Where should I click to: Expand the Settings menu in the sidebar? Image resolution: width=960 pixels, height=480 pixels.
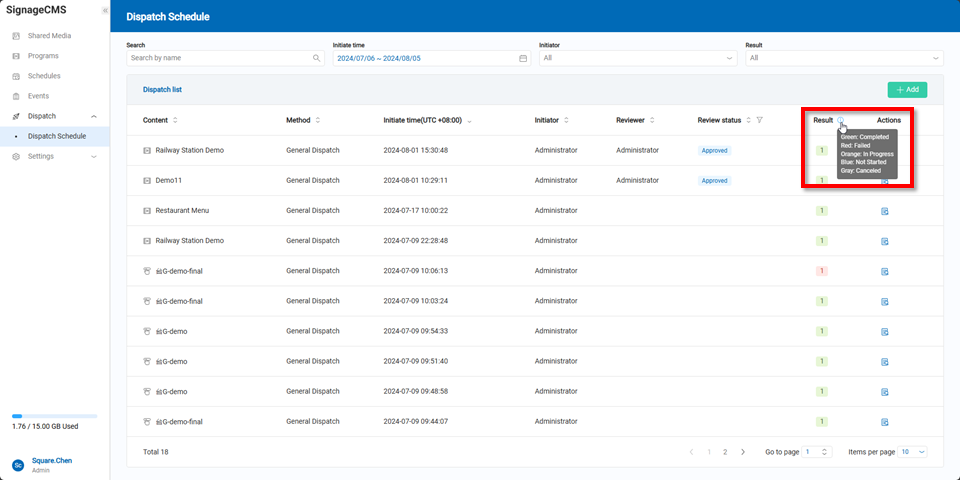point(94,156)
